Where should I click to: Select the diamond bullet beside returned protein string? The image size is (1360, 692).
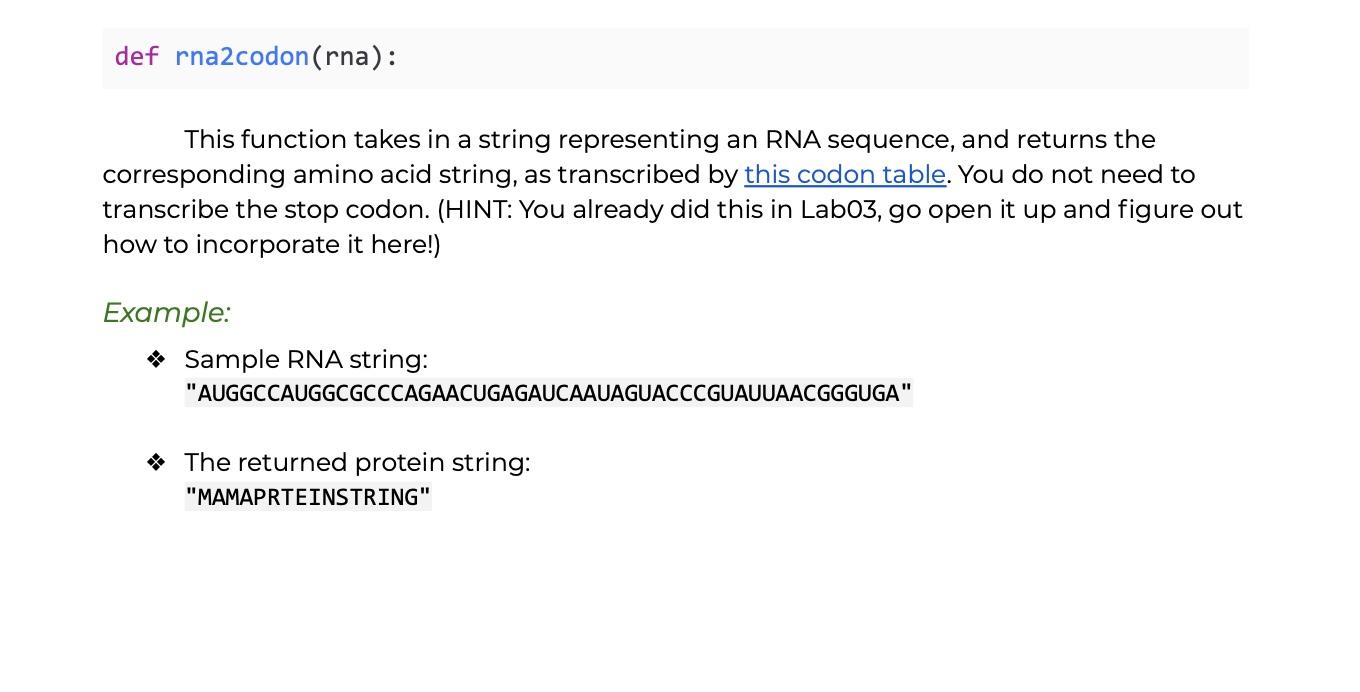(156, 462)
